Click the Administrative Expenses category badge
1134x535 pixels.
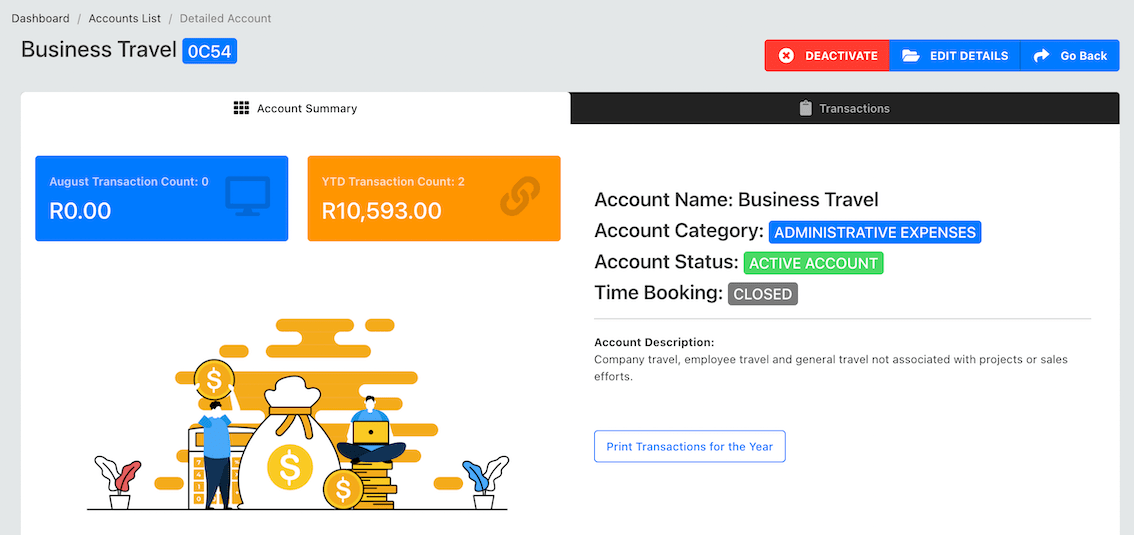point(875,233)
